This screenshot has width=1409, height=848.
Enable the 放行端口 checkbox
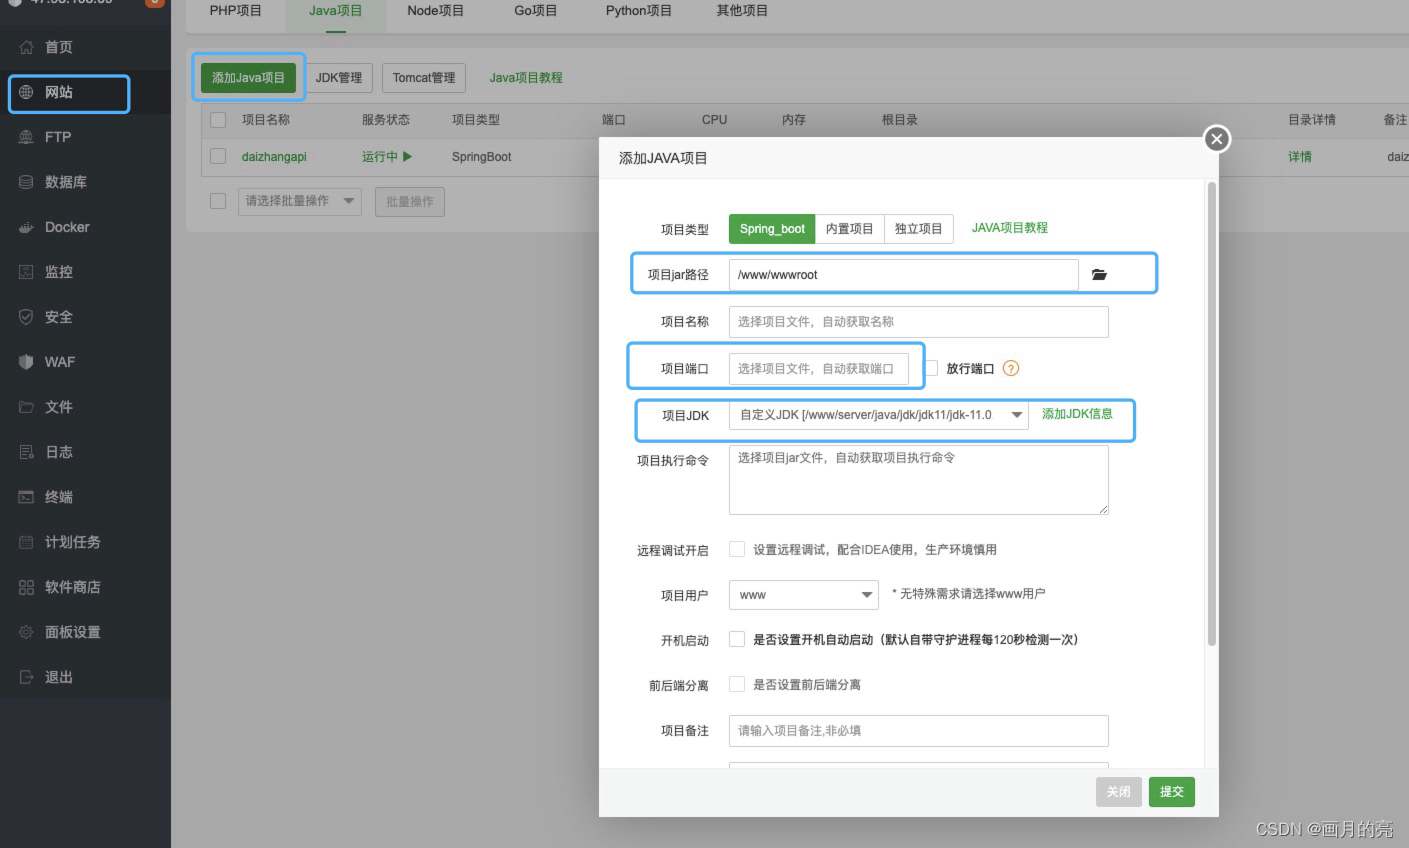931,368
